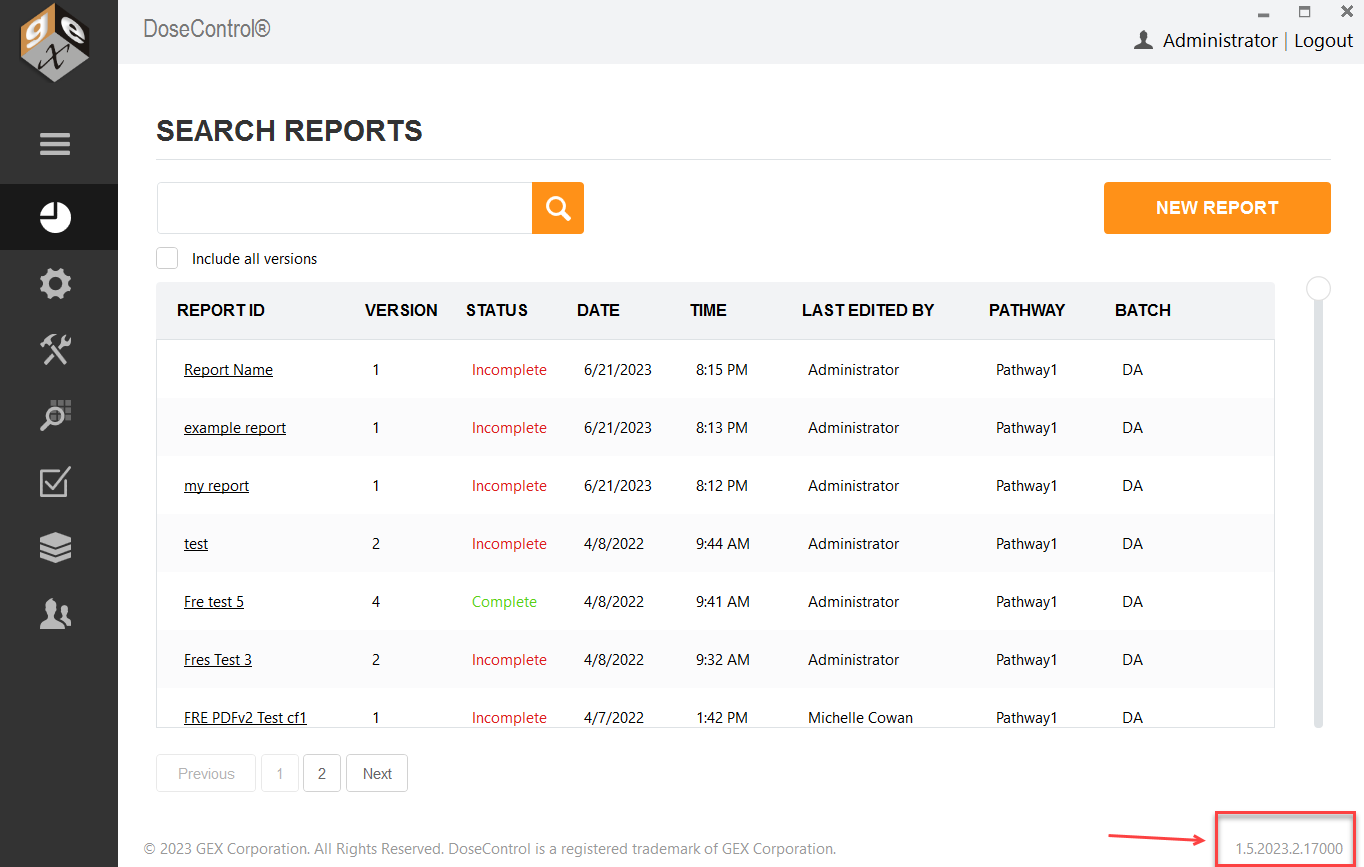Click the 9:41 AM time cell

coord(723,602)
